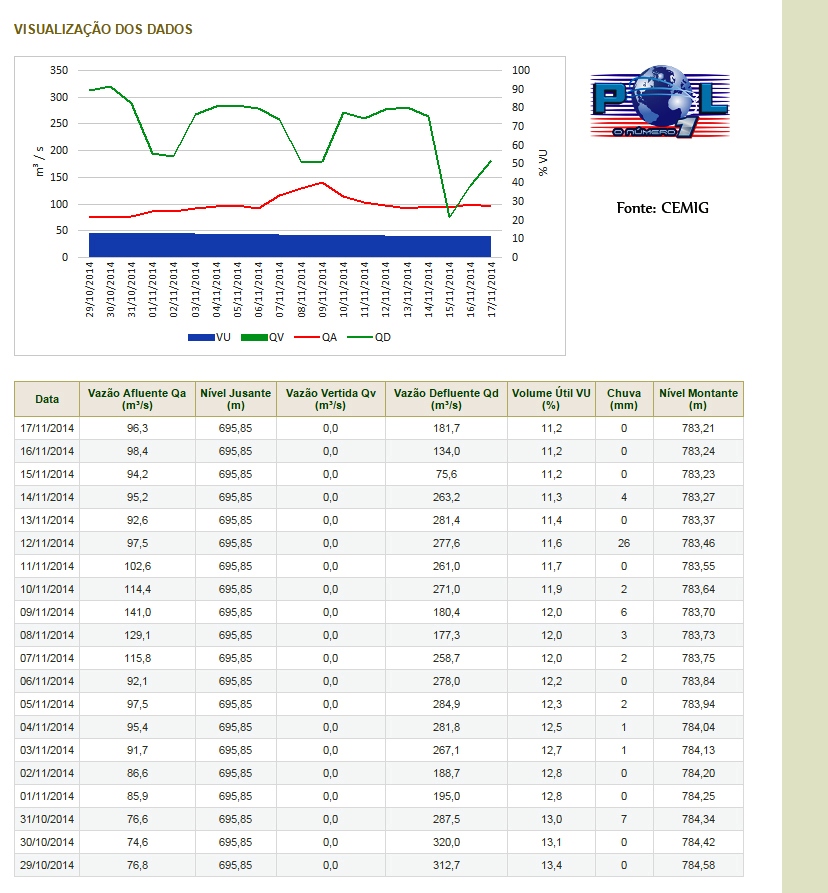The image size is (828, 893).
Task: Click the 90 label on the right axis
Action: (x=518, y=89)
